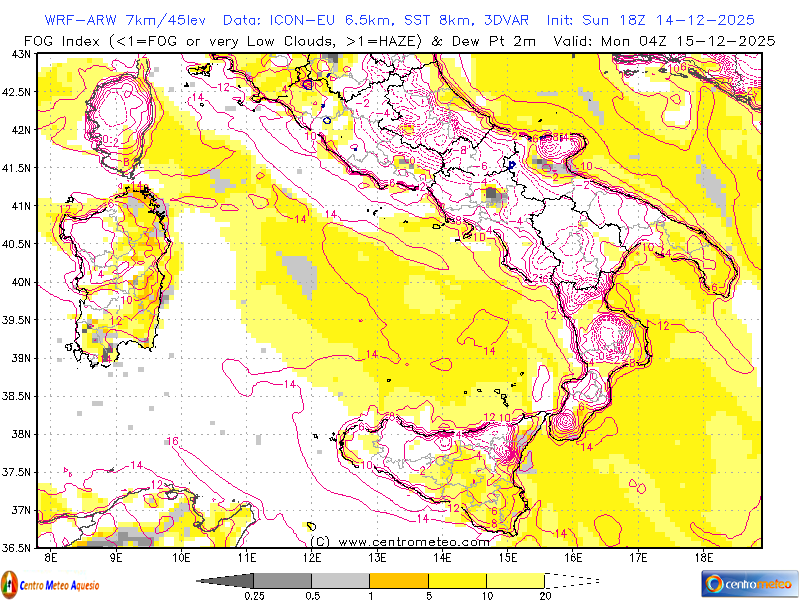This screenshot has width=800, height=600.
Task: Click the centrometeo logo at bottom right
Action: click(748, 582)
